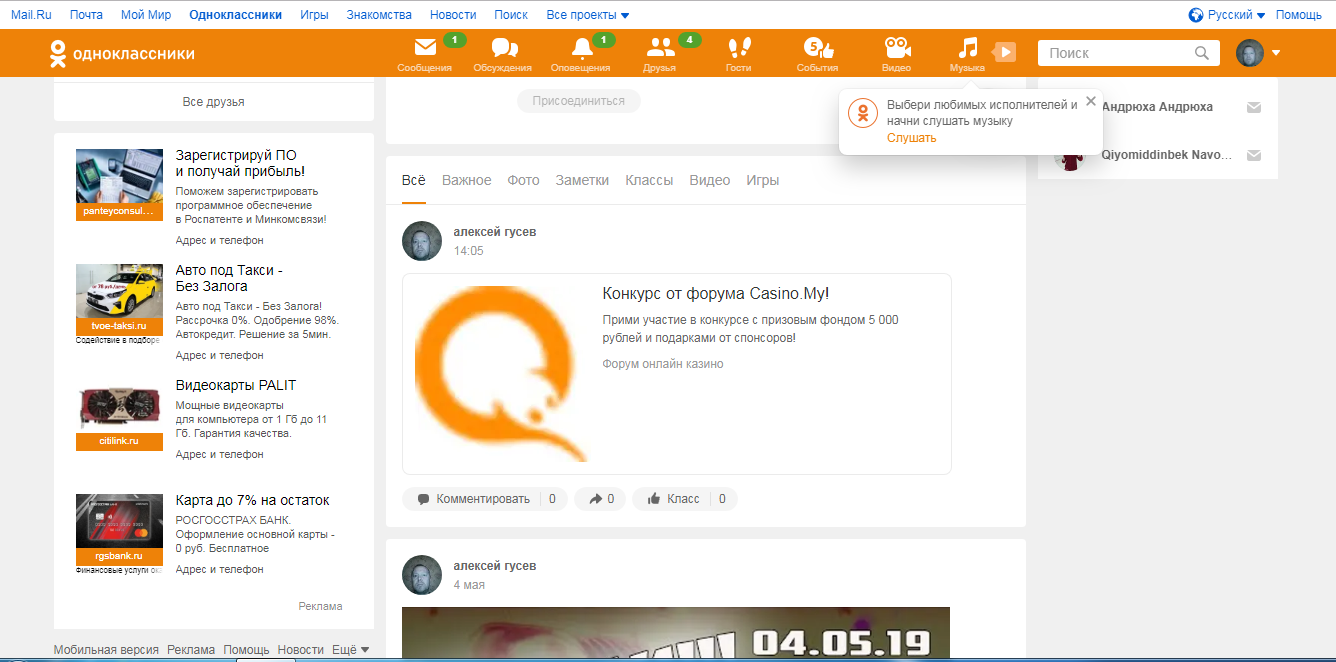
Task: Open алексей гусев avatar on 14:05 post
Action: [421, 241]
